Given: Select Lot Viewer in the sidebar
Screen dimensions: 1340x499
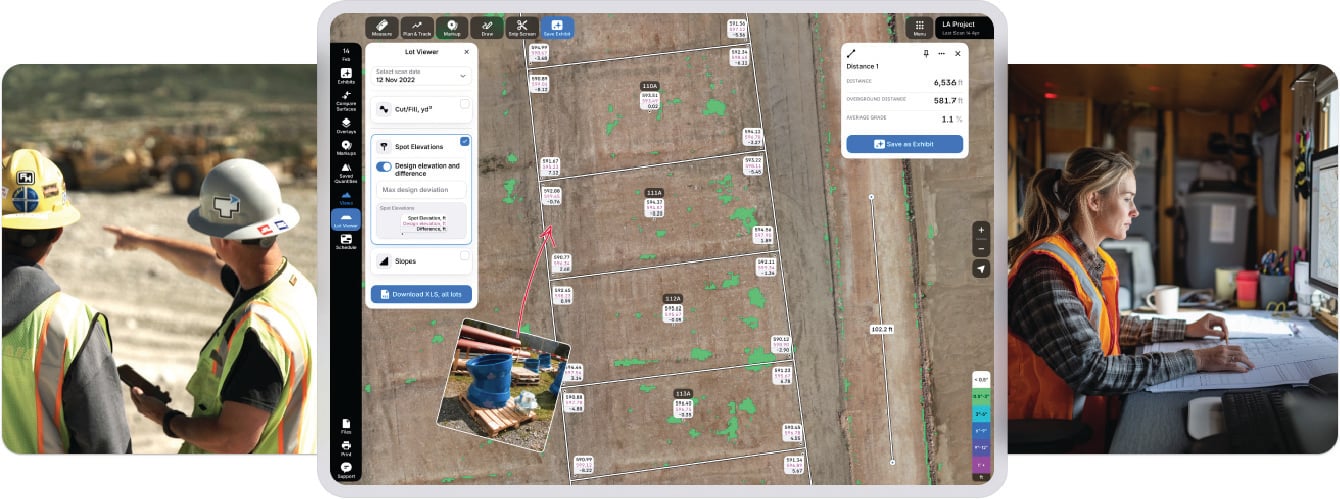Looking at the screenshot, I should [x=346, y=219].
